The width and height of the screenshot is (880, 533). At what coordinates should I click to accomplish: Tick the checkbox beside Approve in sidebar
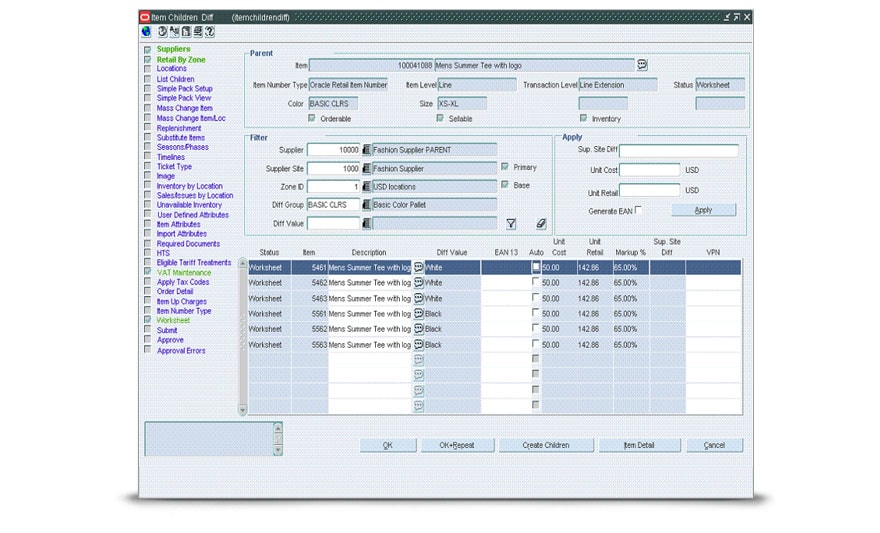tap(148, 340)
